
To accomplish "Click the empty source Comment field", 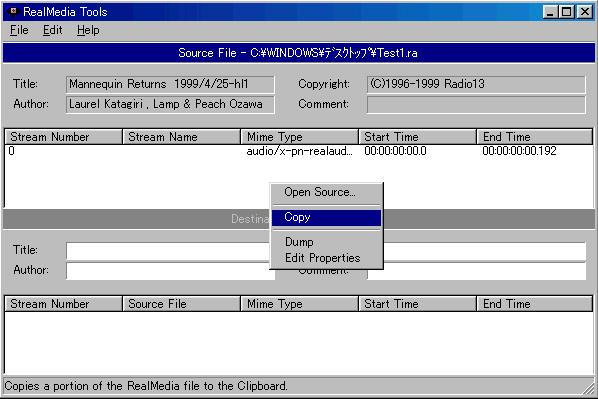I will (476, 105).
